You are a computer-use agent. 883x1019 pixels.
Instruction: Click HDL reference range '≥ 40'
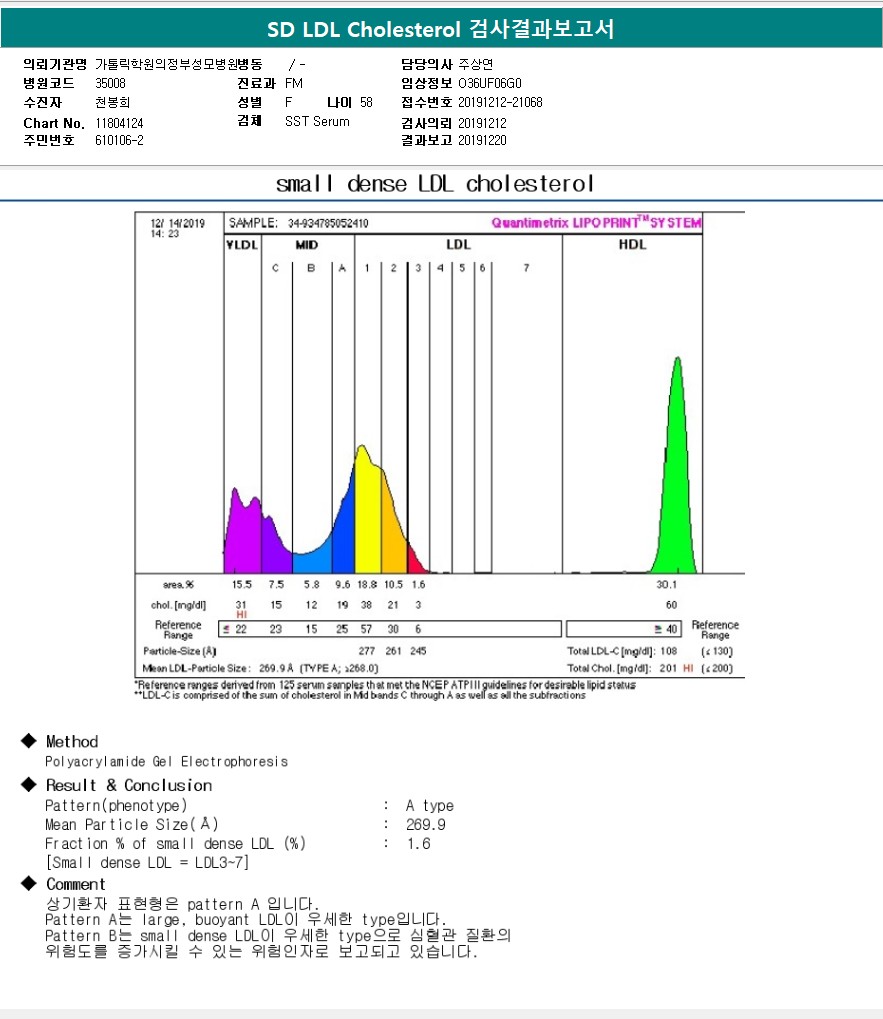click(x=666, y=629)
